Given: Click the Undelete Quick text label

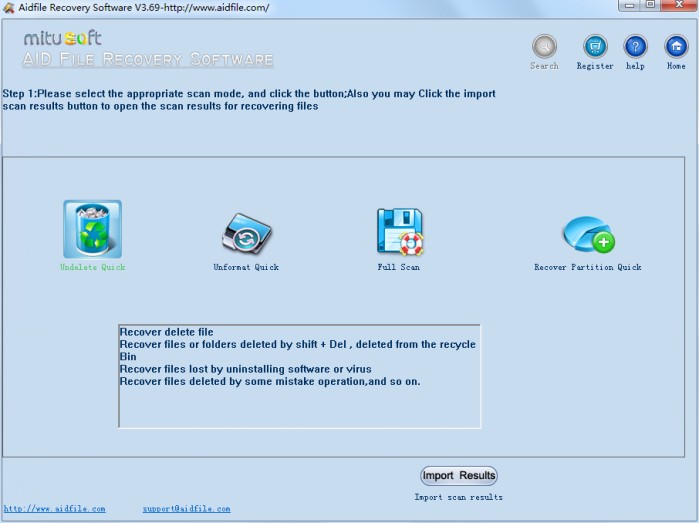Looking at the screenshot, I should pyautogui.click(x=93, y=268).
